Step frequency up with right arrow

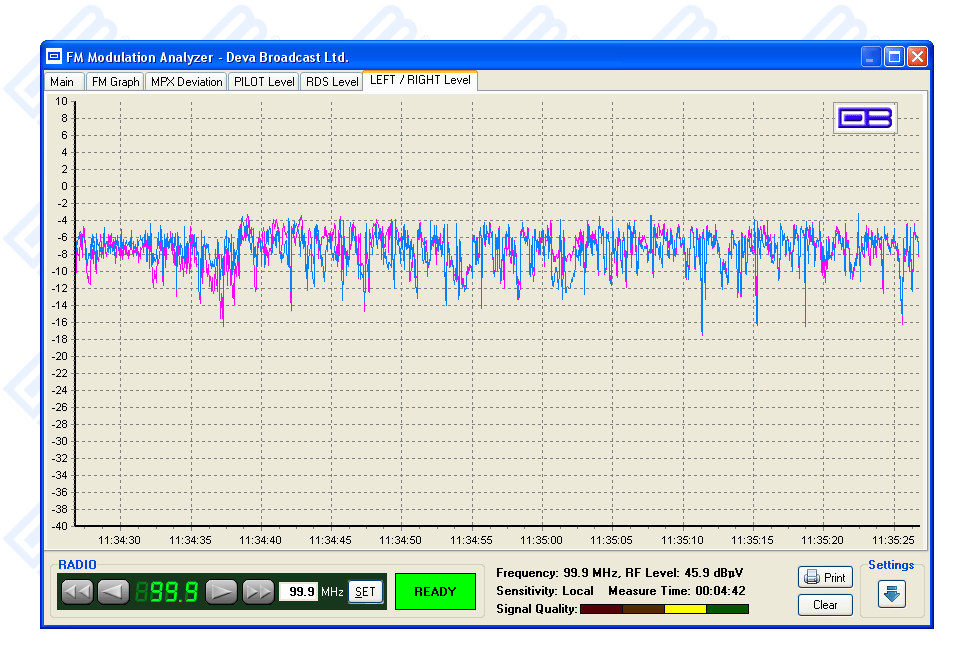[221, 592]
